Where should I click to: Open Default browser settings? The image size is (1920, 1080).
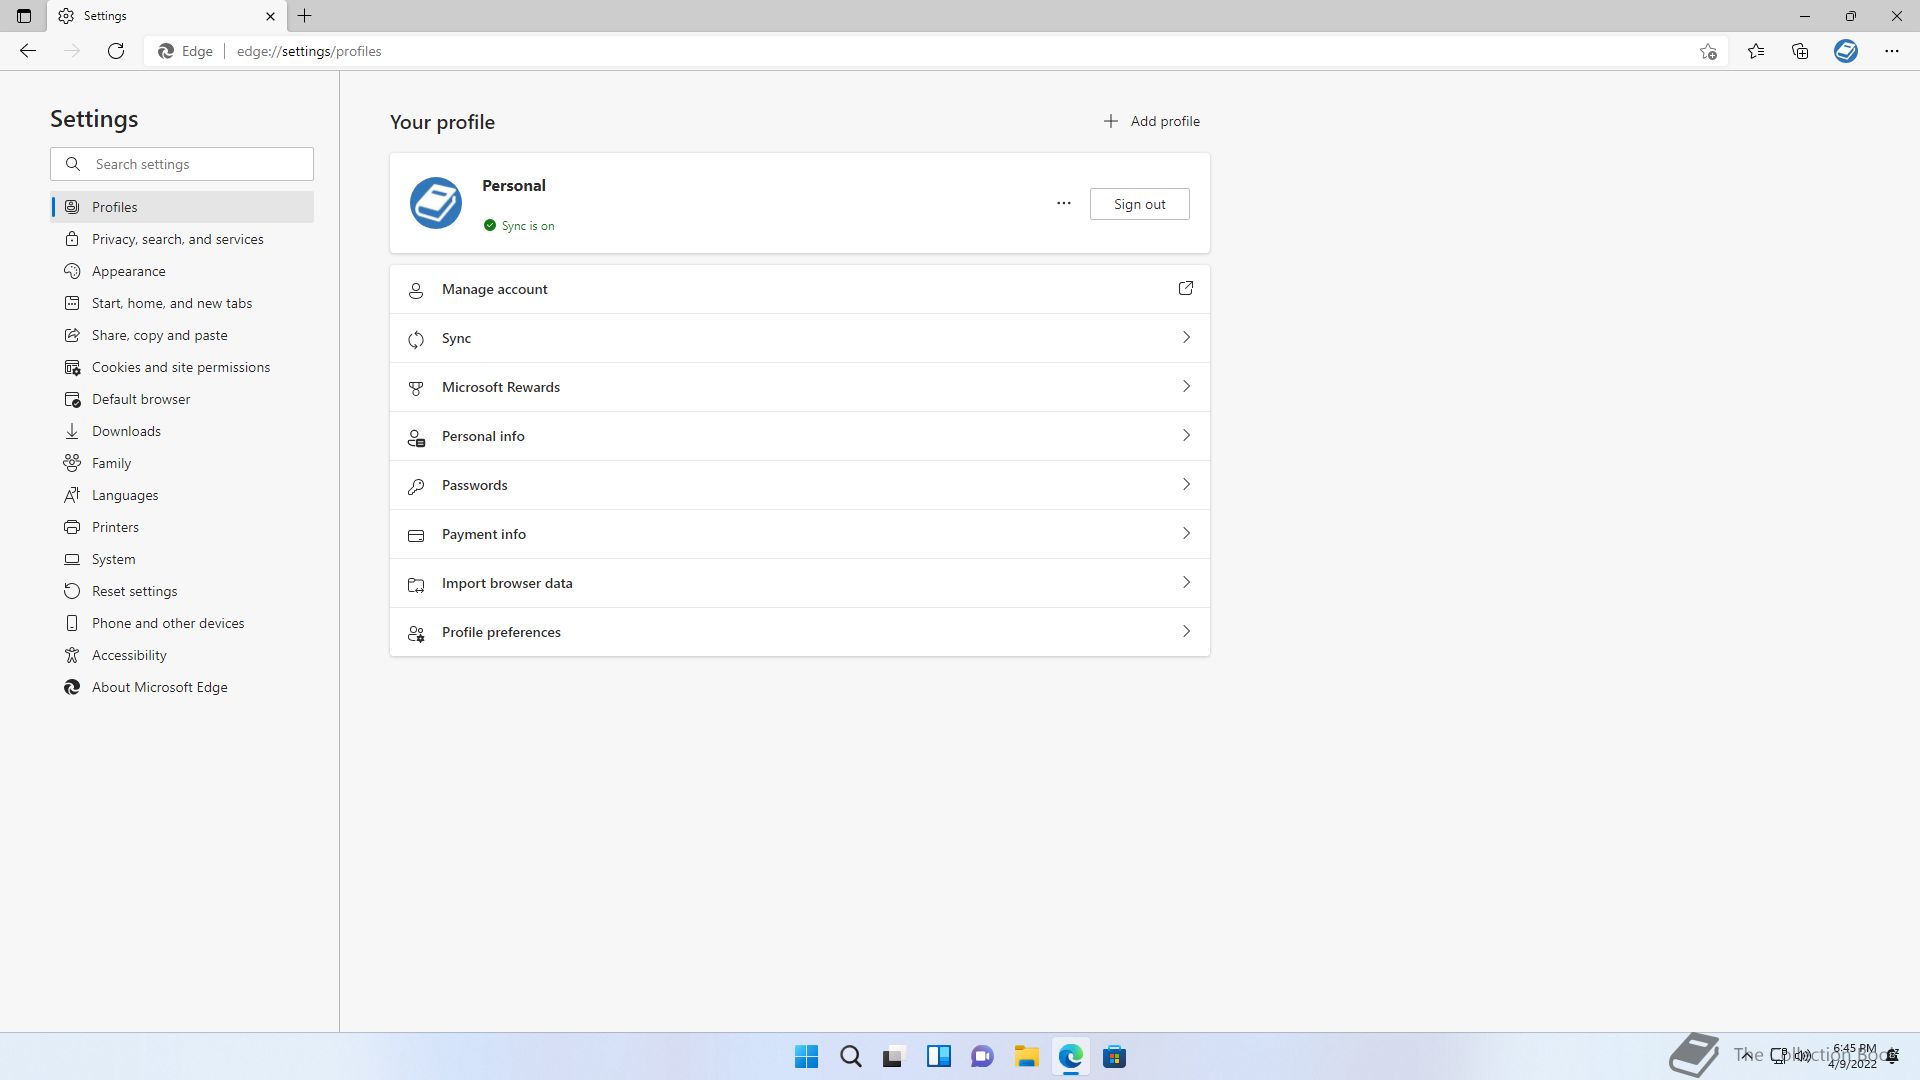click(182, 399)
